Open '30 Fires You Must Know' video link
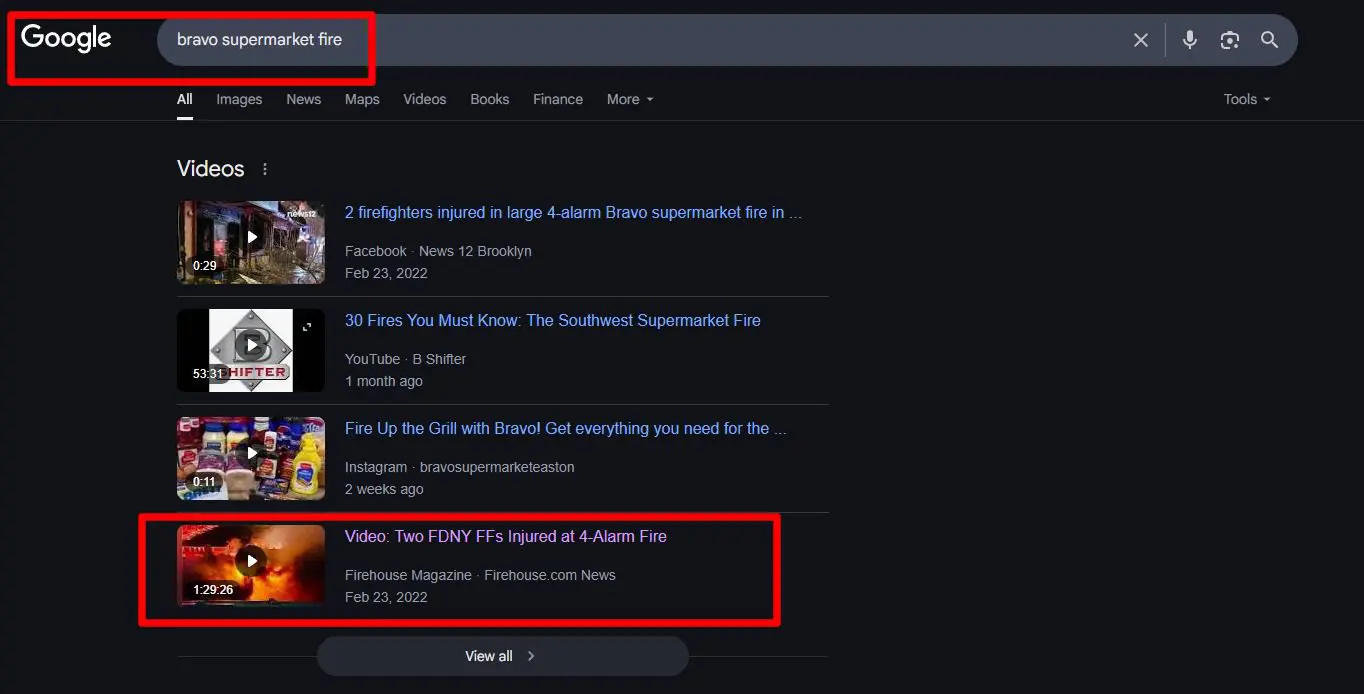The height and width of the screenshot is (694, 1364). pyautogui.click(x=553, y=320)
